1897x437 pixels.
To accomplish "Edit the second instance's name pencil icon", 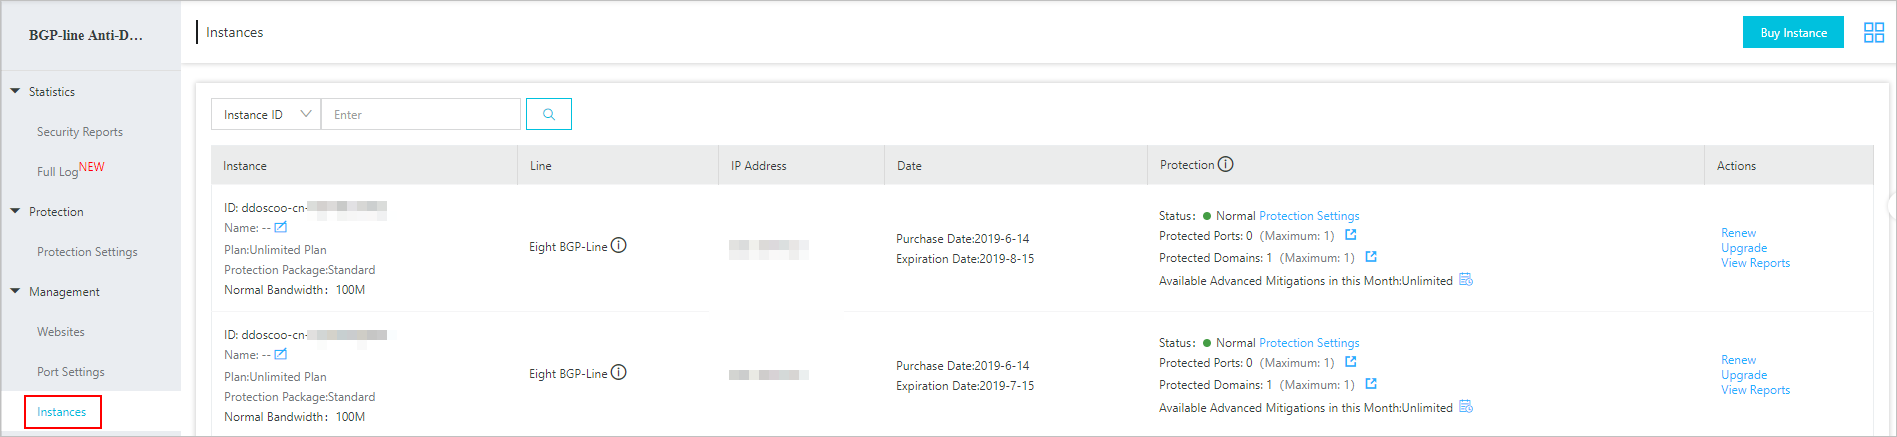I will coord(281,354).
